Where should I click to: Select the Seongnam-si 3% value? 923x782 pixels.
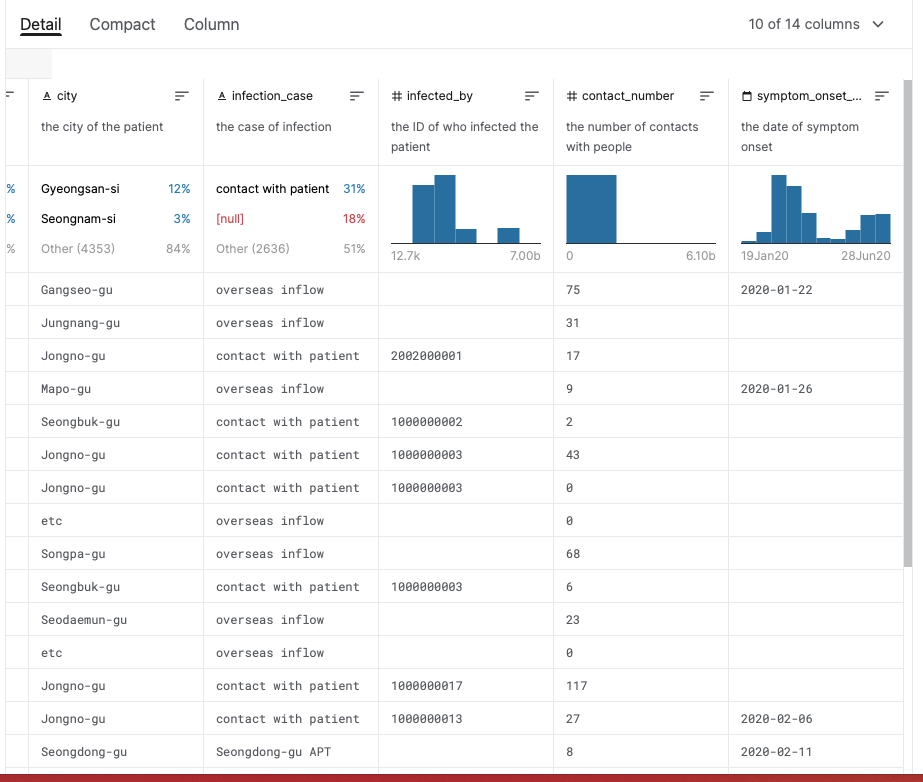115,219
